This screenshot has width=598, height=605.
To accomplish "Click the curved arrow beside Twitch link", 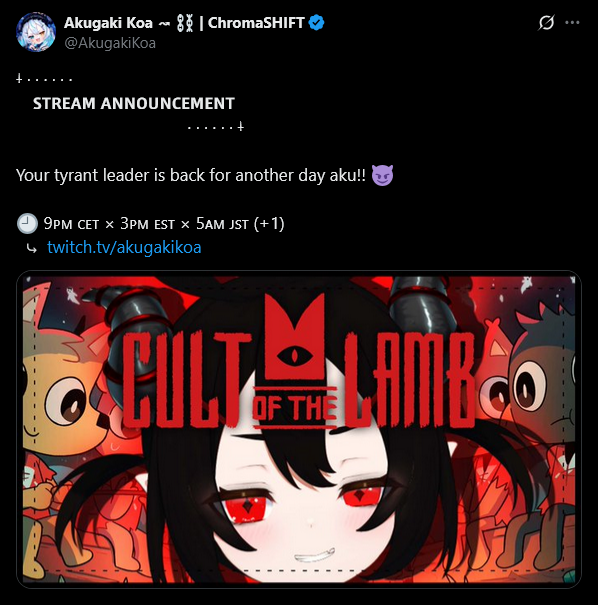I will coord(32,248).
